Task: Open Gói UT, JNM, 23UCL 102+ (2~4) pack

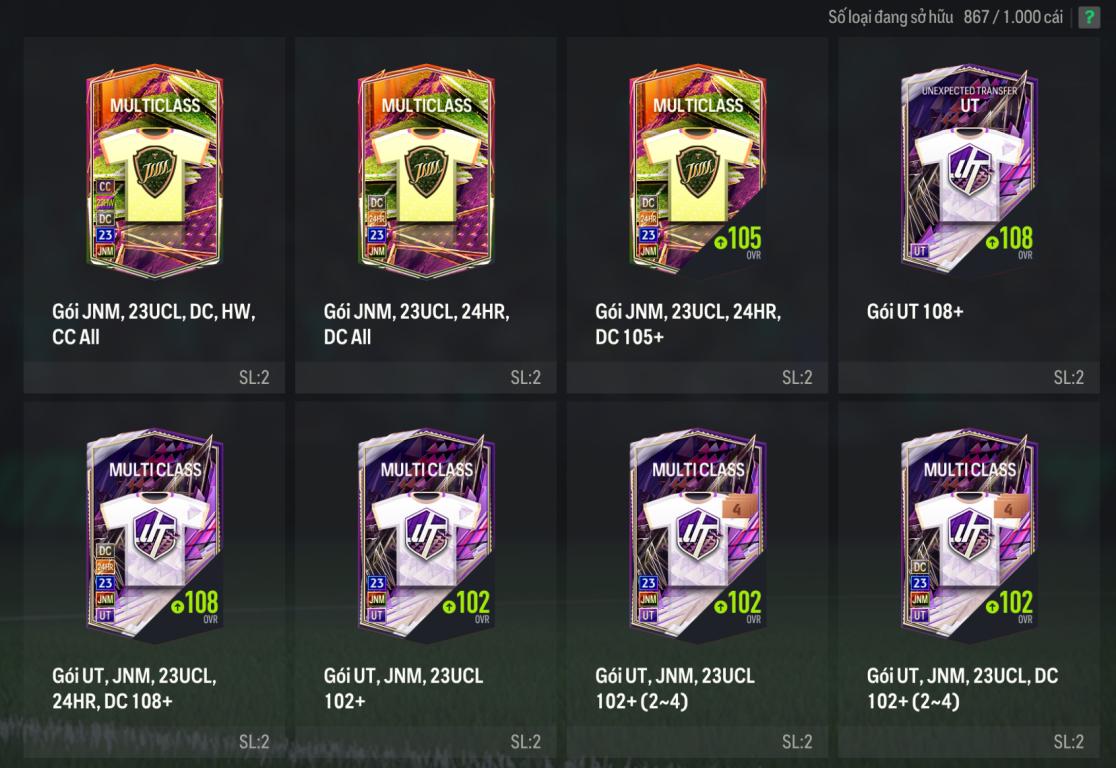Action: 698,579
